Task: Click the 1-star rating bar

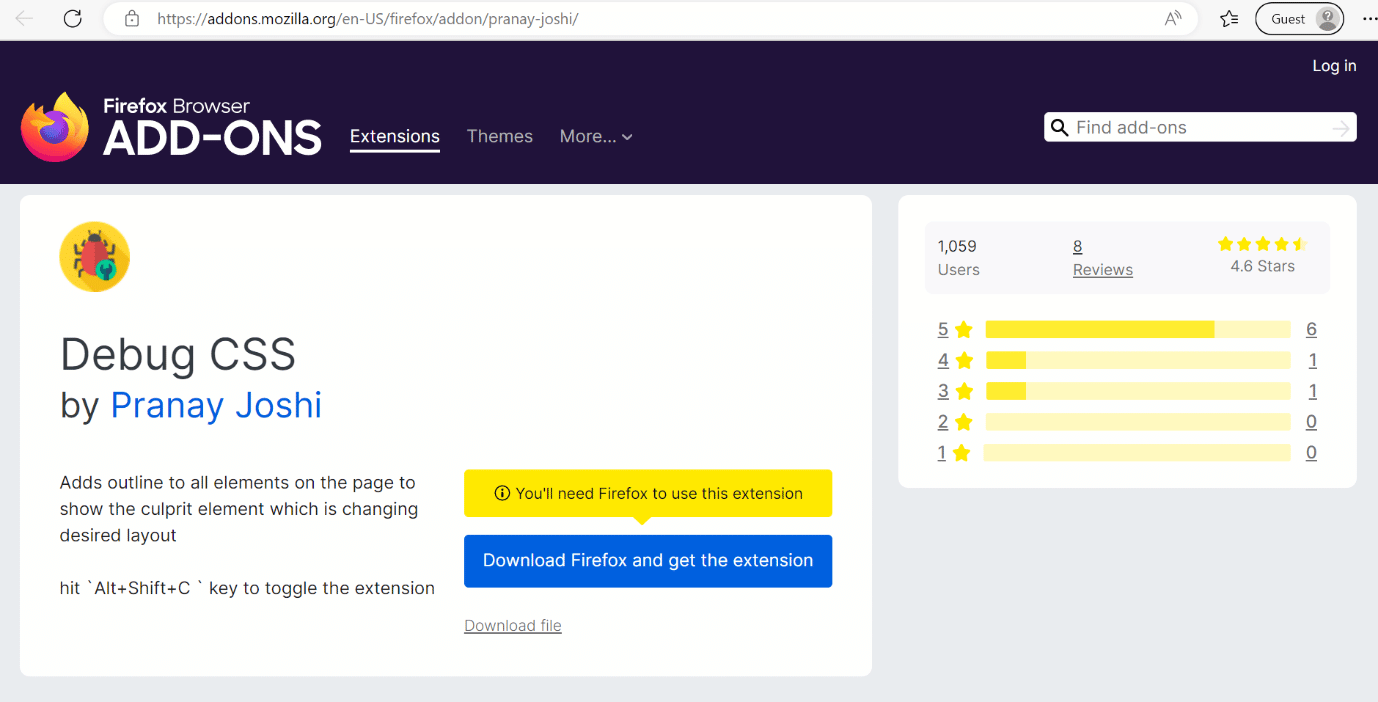Action: point(1137,453)
